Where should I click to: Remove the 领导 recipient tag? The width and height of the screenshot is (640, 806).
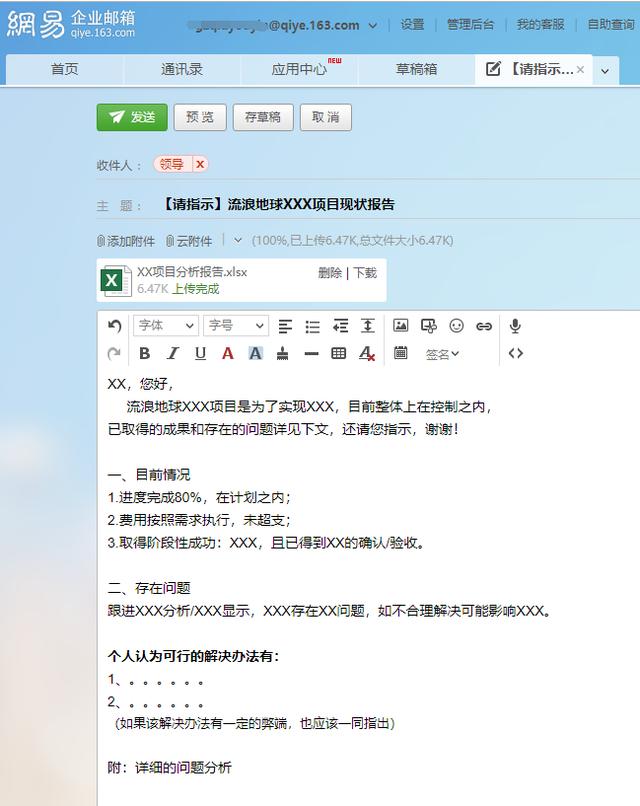tap(200, 164)
